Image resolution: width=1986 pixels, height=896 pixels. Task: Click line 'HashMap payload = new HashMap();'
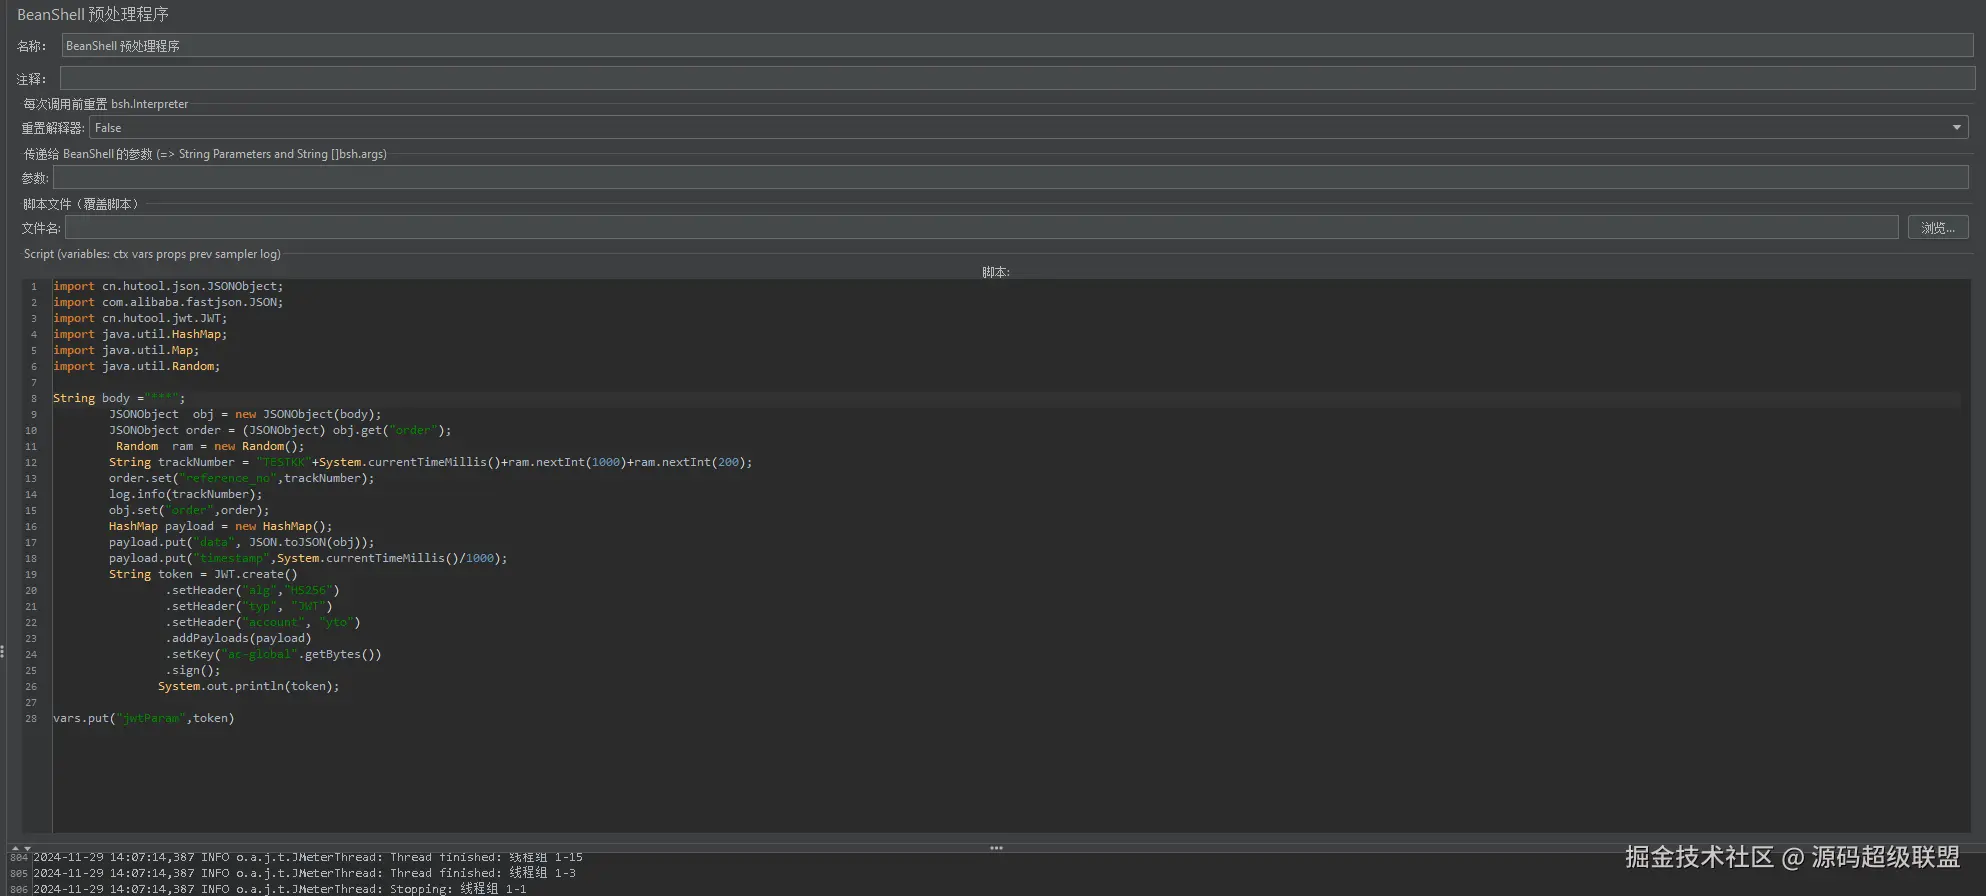220,526
